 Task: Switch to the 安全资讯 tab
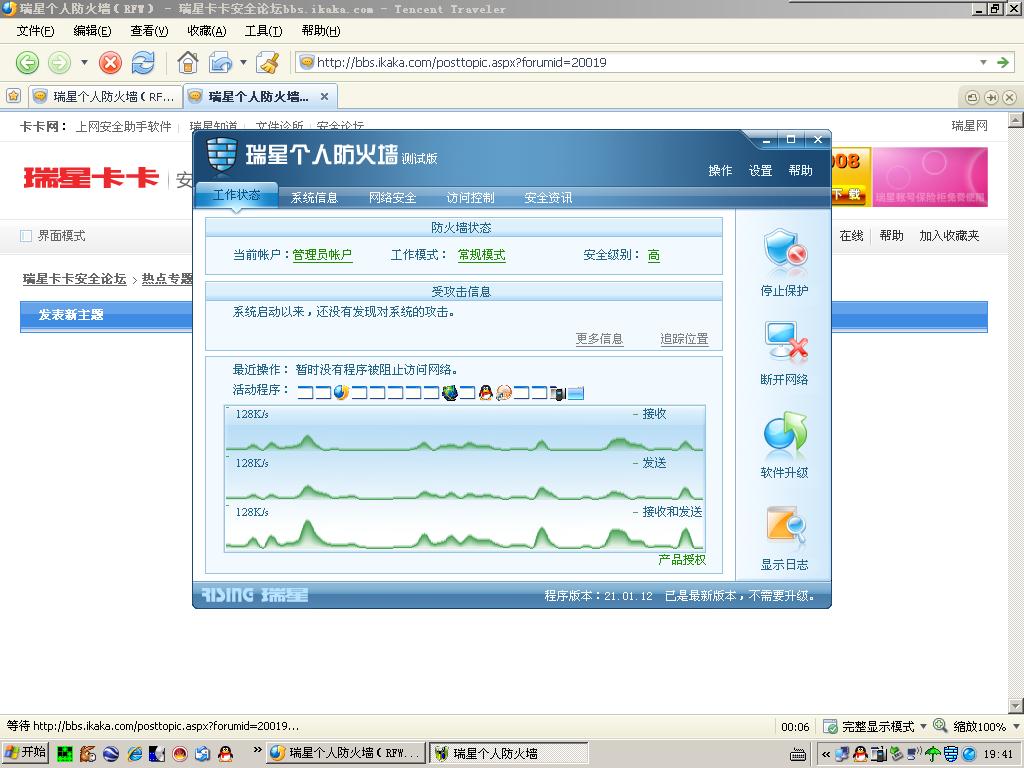(x=548, y=198)
